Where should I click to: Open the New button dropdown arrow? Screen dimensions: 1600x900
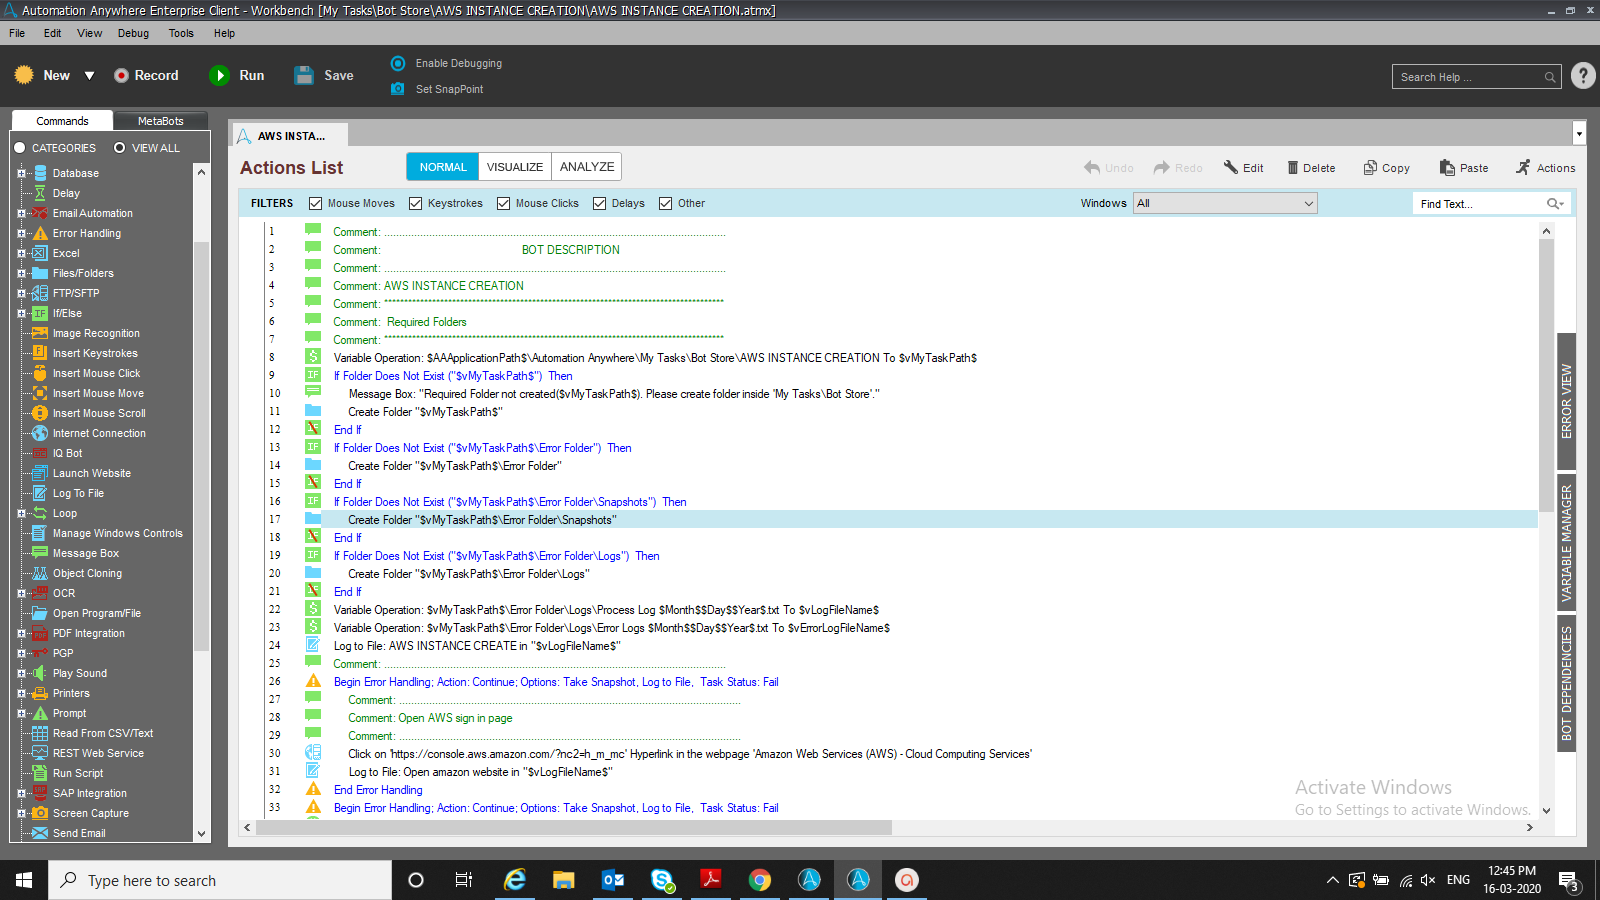tap(89, 76)
